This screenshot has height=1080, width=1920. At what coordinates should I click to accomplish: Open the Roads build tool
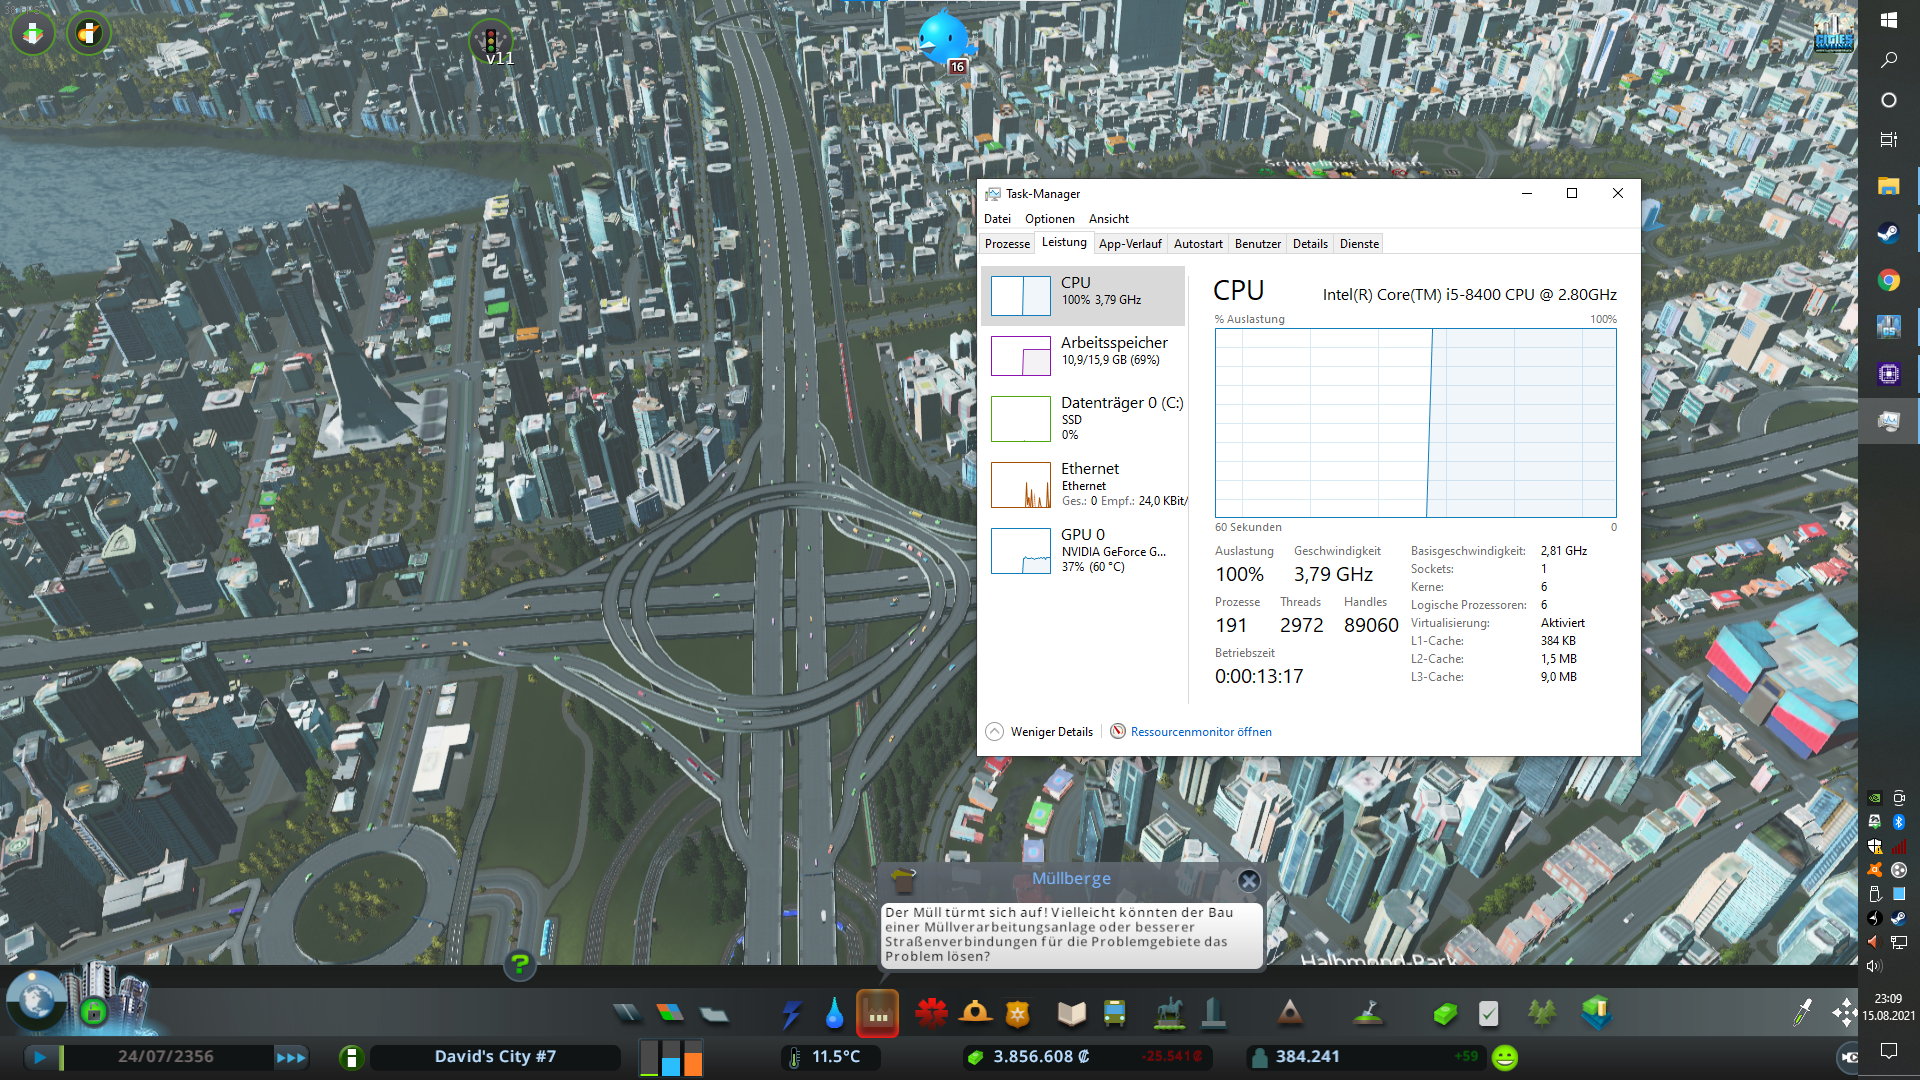click(x=627, y=1014)
